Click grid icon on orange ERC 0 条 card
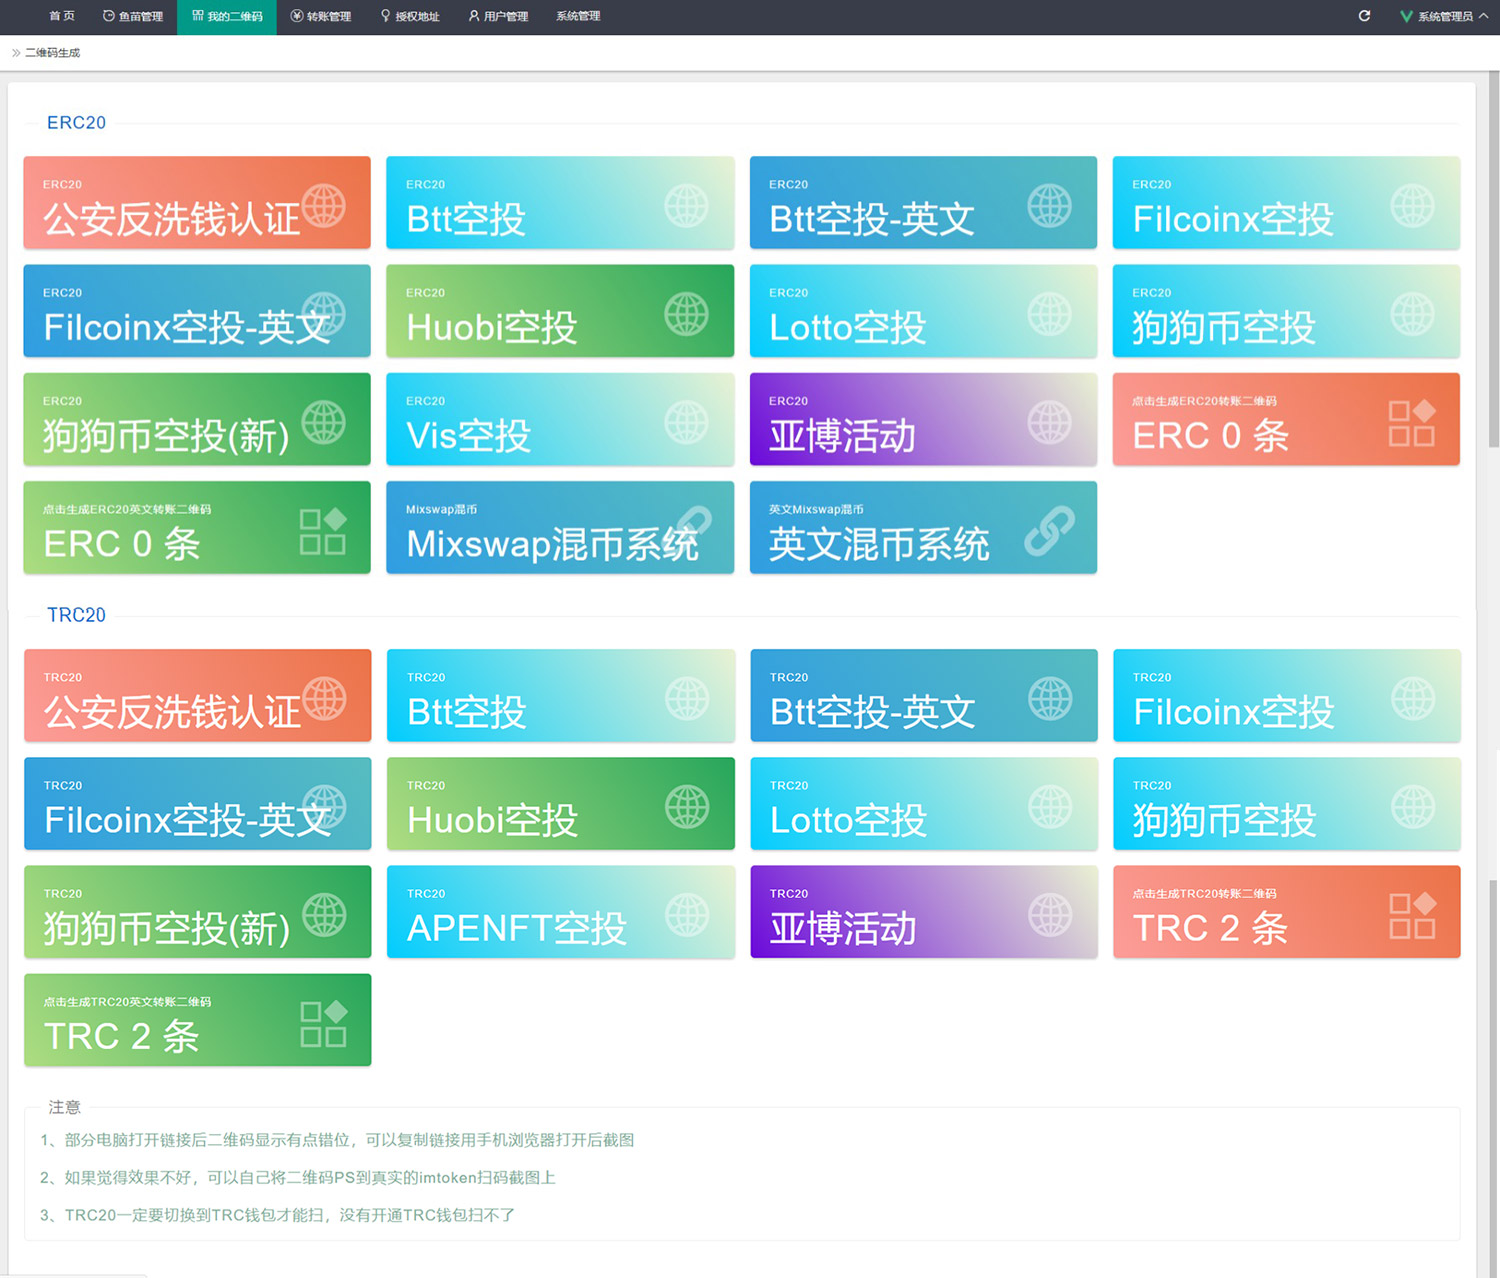The height and width of the screenshot is (1278, 1500). tap(1412, 422)
